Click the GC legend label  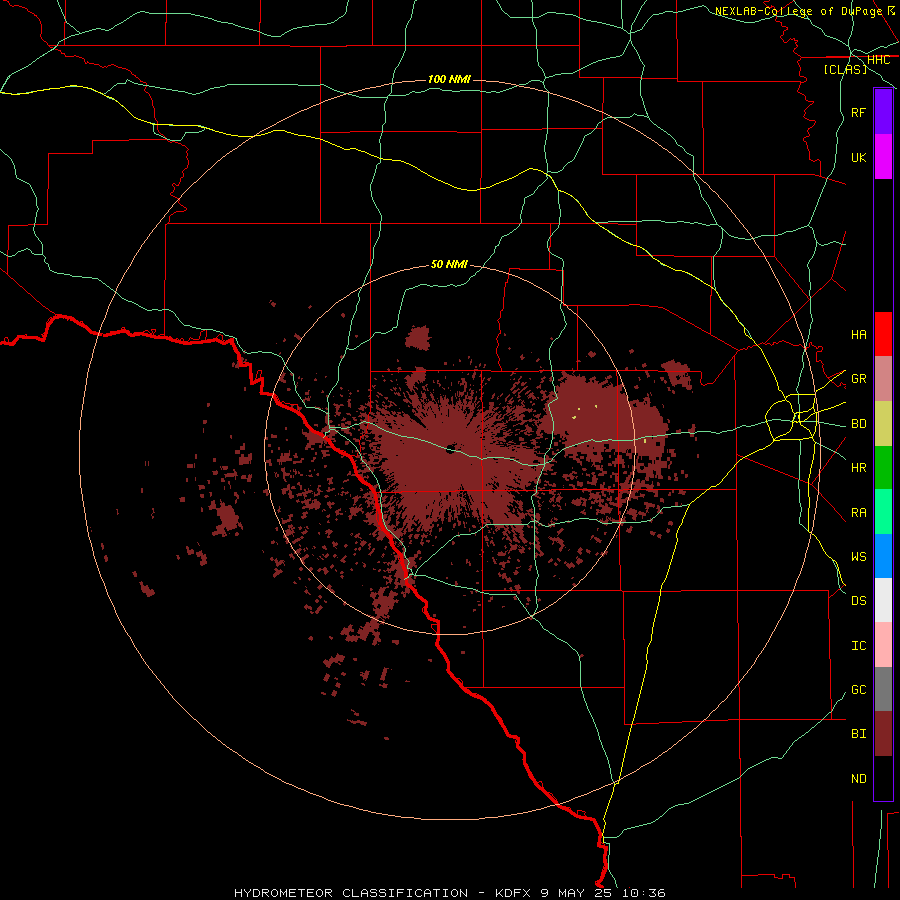[858, 690]
